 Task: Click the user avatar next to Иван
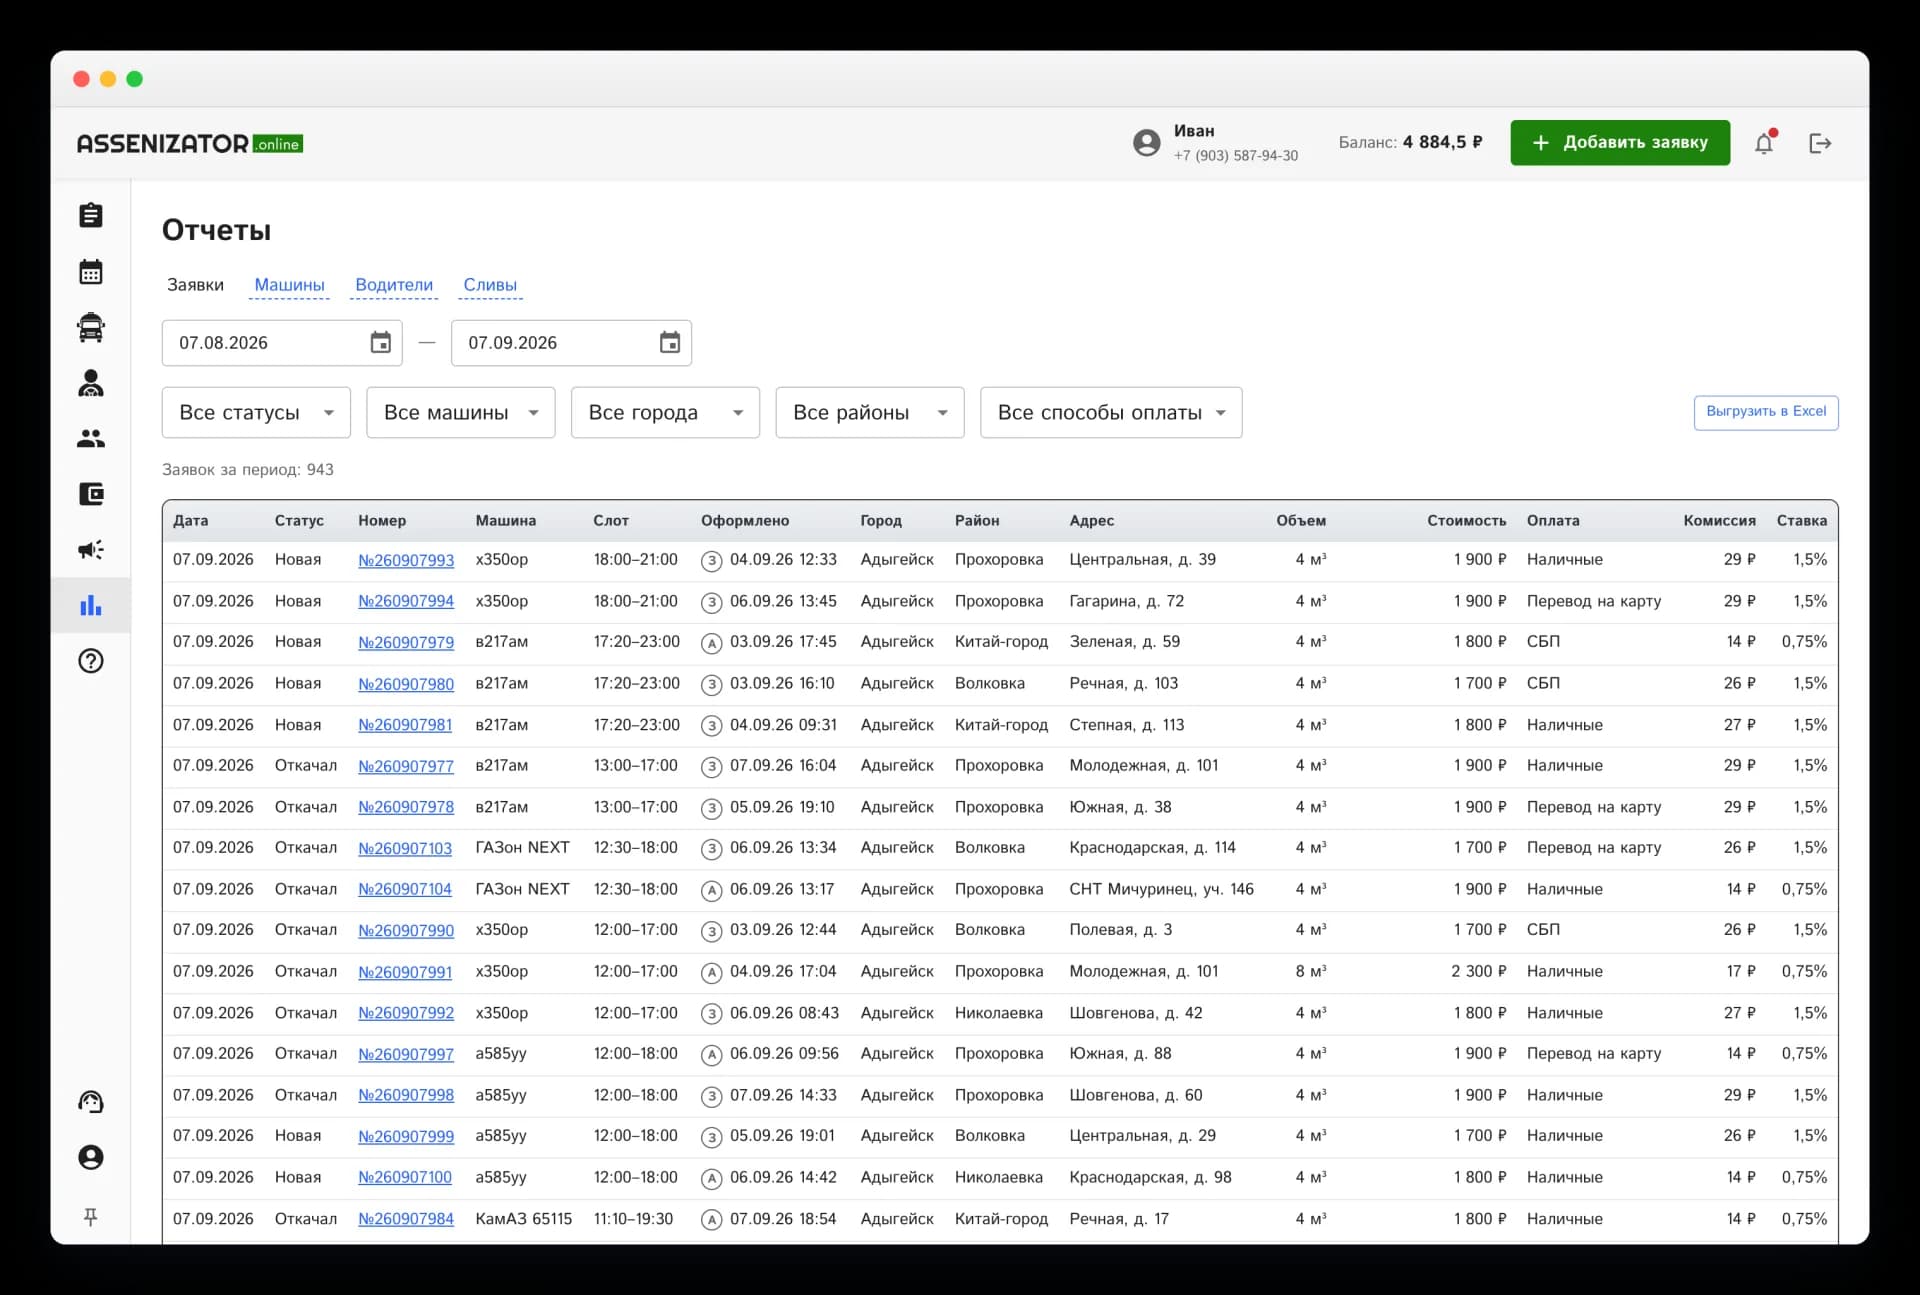tap(1147, 143)
